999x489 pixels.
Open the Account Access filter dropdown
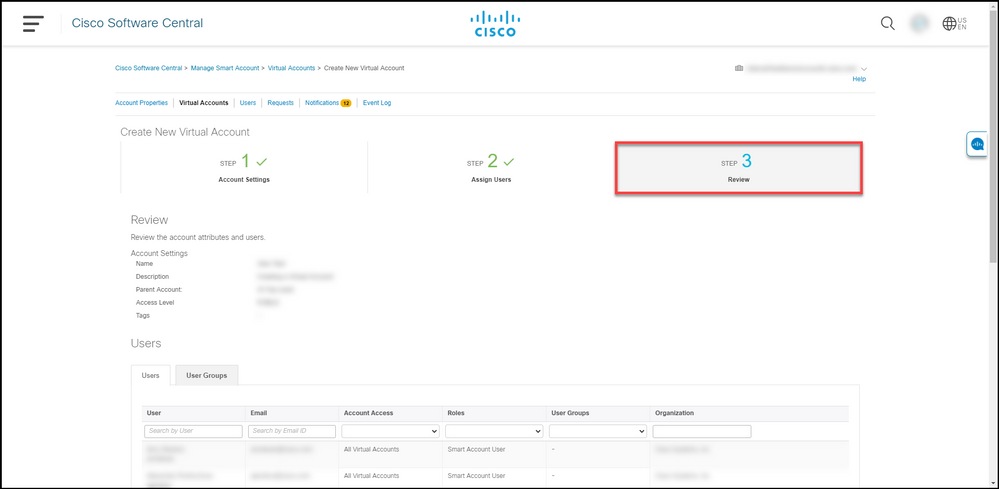pyautogui.click(x=391, y=431)
